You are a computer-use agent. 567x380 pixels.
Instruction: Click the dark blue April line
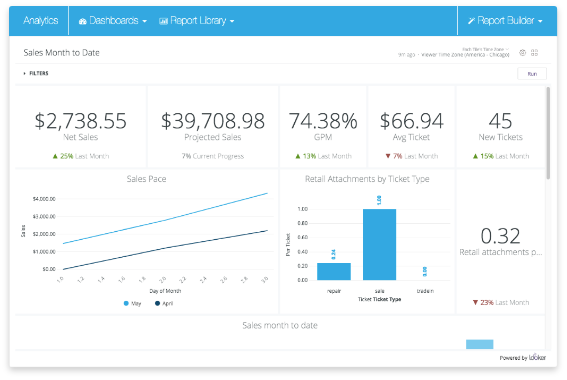tap(165, 249)
